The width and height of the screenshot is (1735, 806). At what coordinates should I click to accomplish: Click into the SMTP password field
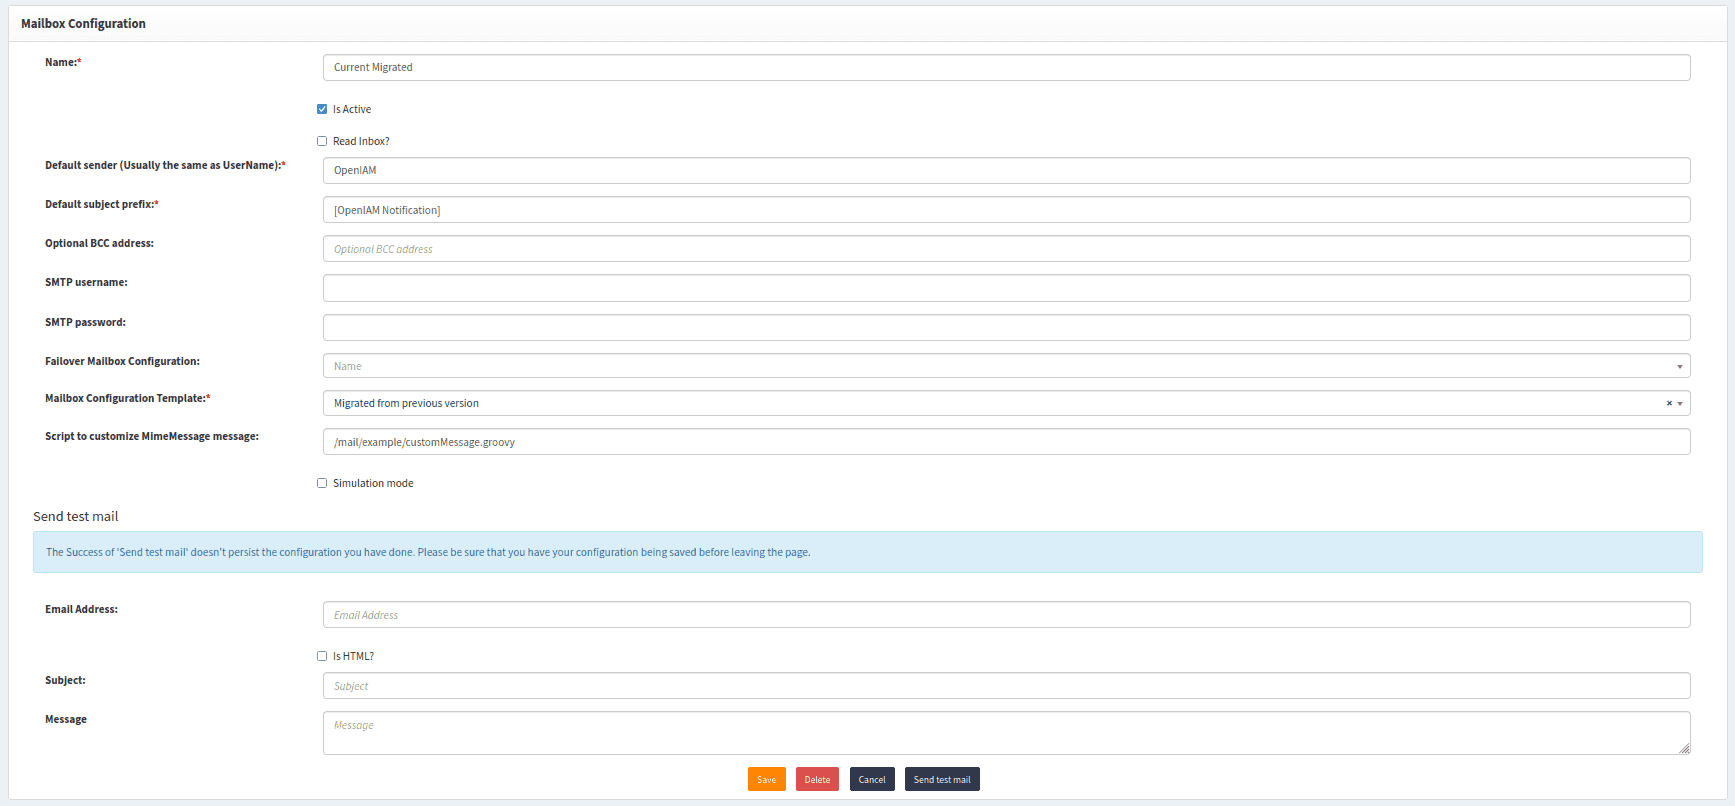[1005, 327]
